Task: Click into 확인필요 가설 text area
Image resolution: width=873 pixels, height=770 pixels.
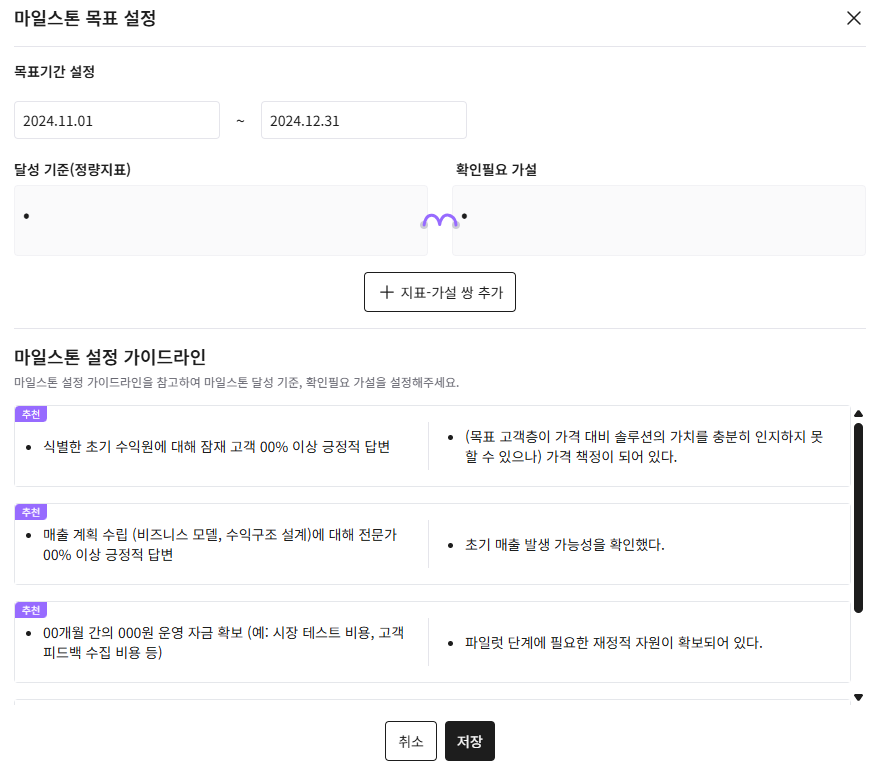Action: (659, 220)
